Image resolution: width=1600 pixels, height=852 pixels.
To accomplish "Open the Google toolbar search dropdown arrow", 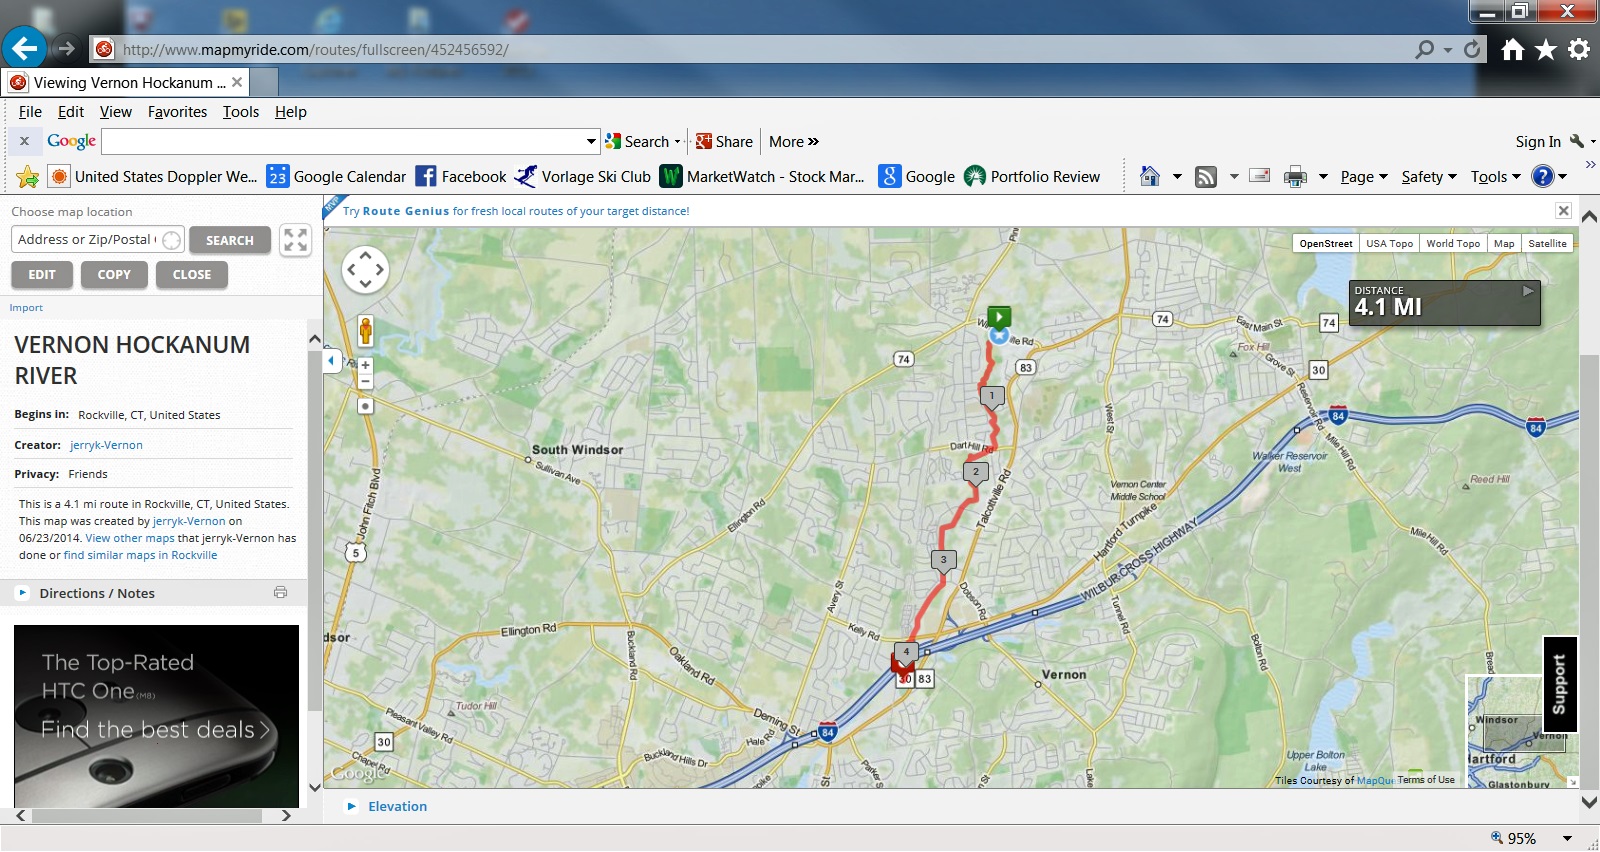I will click(591, 142).
